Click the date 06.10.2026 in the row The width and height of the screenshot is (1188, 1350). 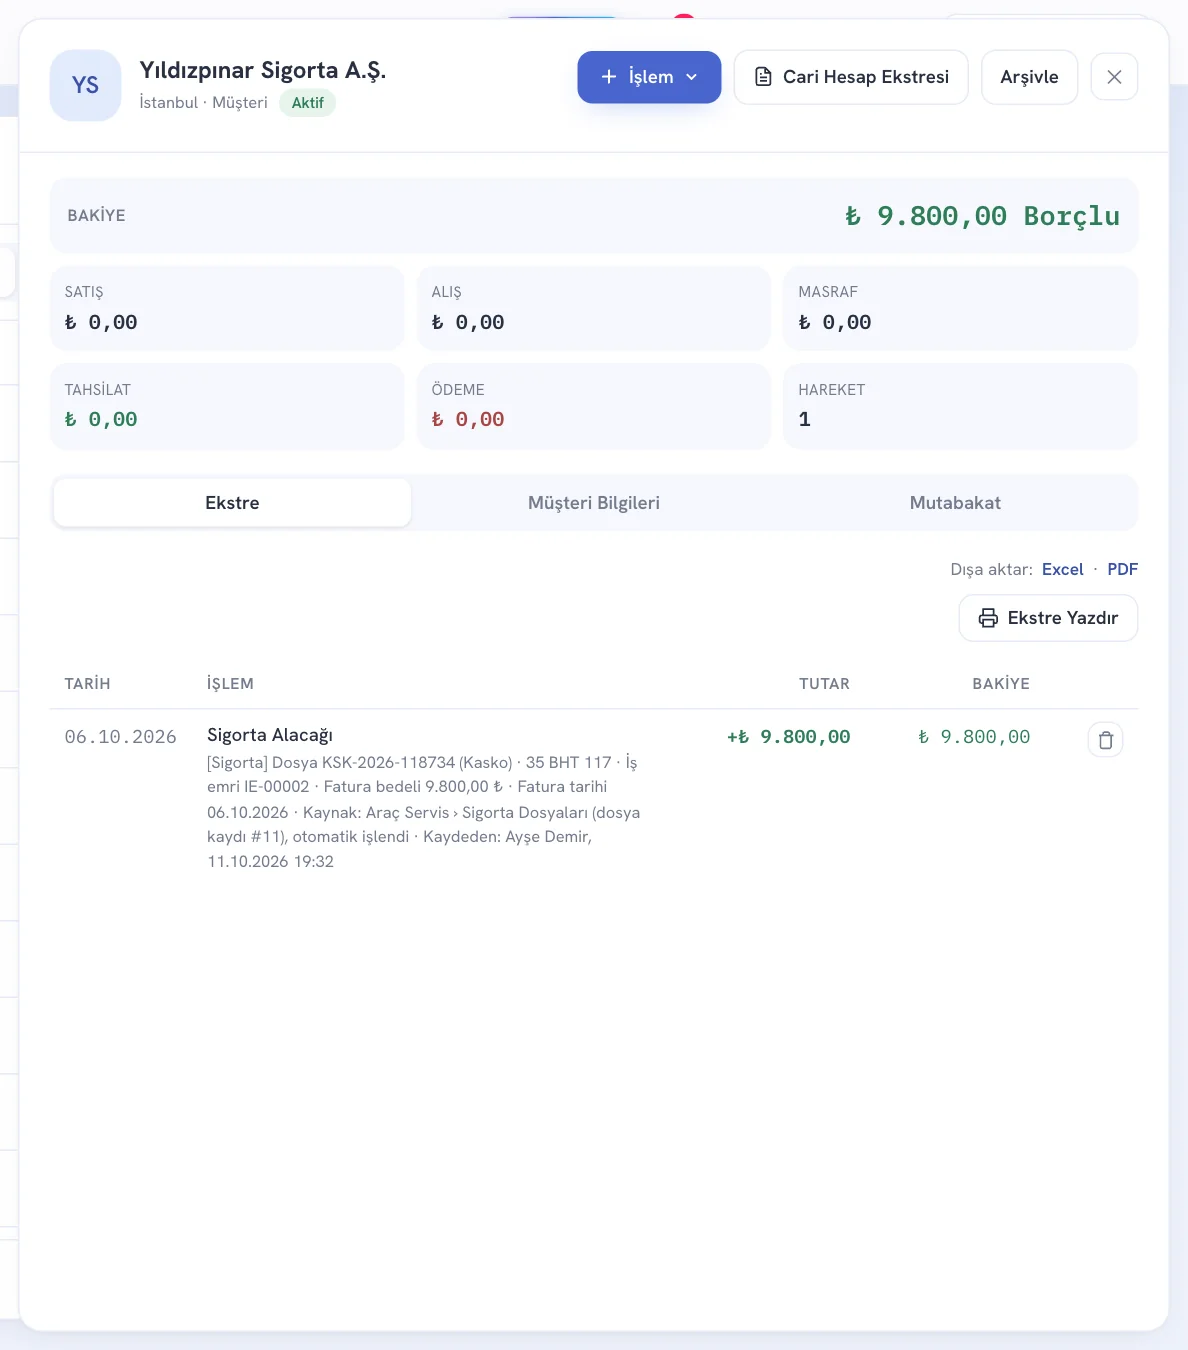pyautogui.click(x=121, y=737)
